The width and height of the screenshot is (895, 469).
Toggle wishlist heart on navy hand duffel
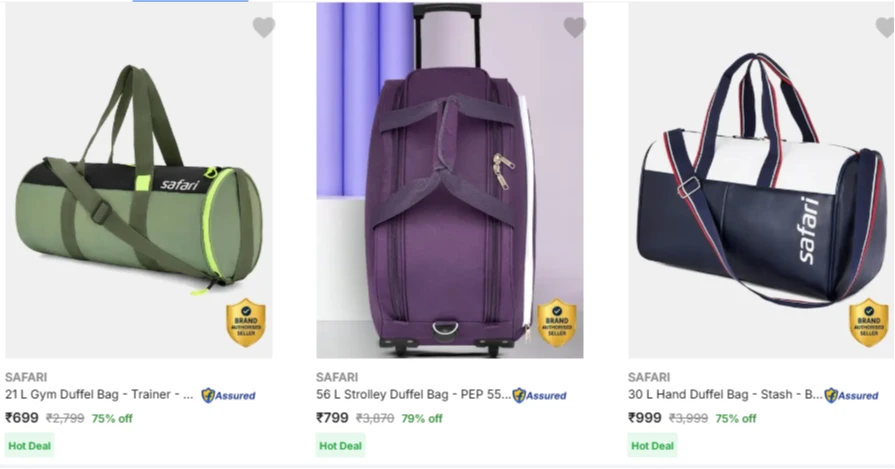tap(886, 27)
